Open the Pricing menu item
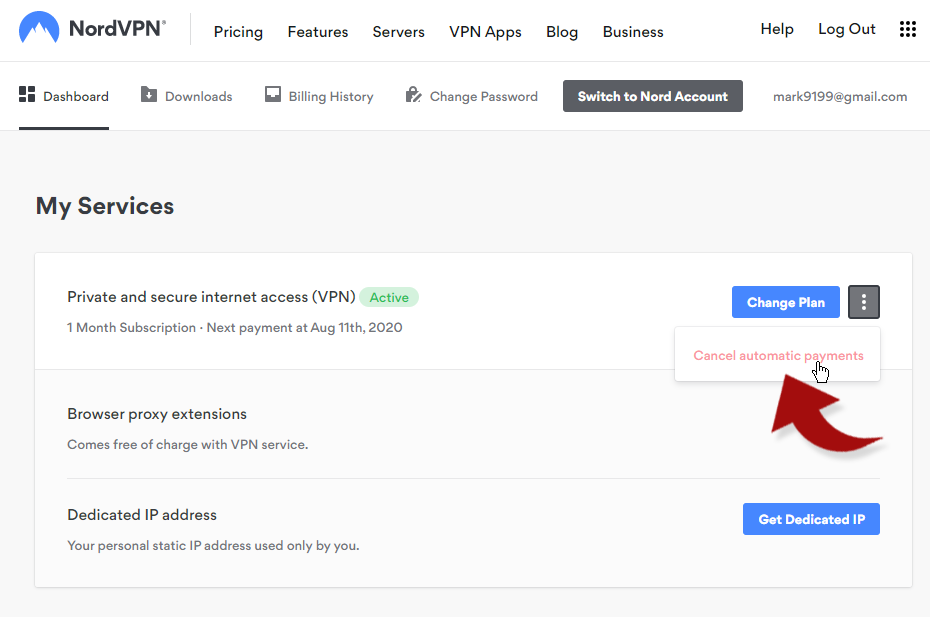930x617 pixels. coord(238,32)
